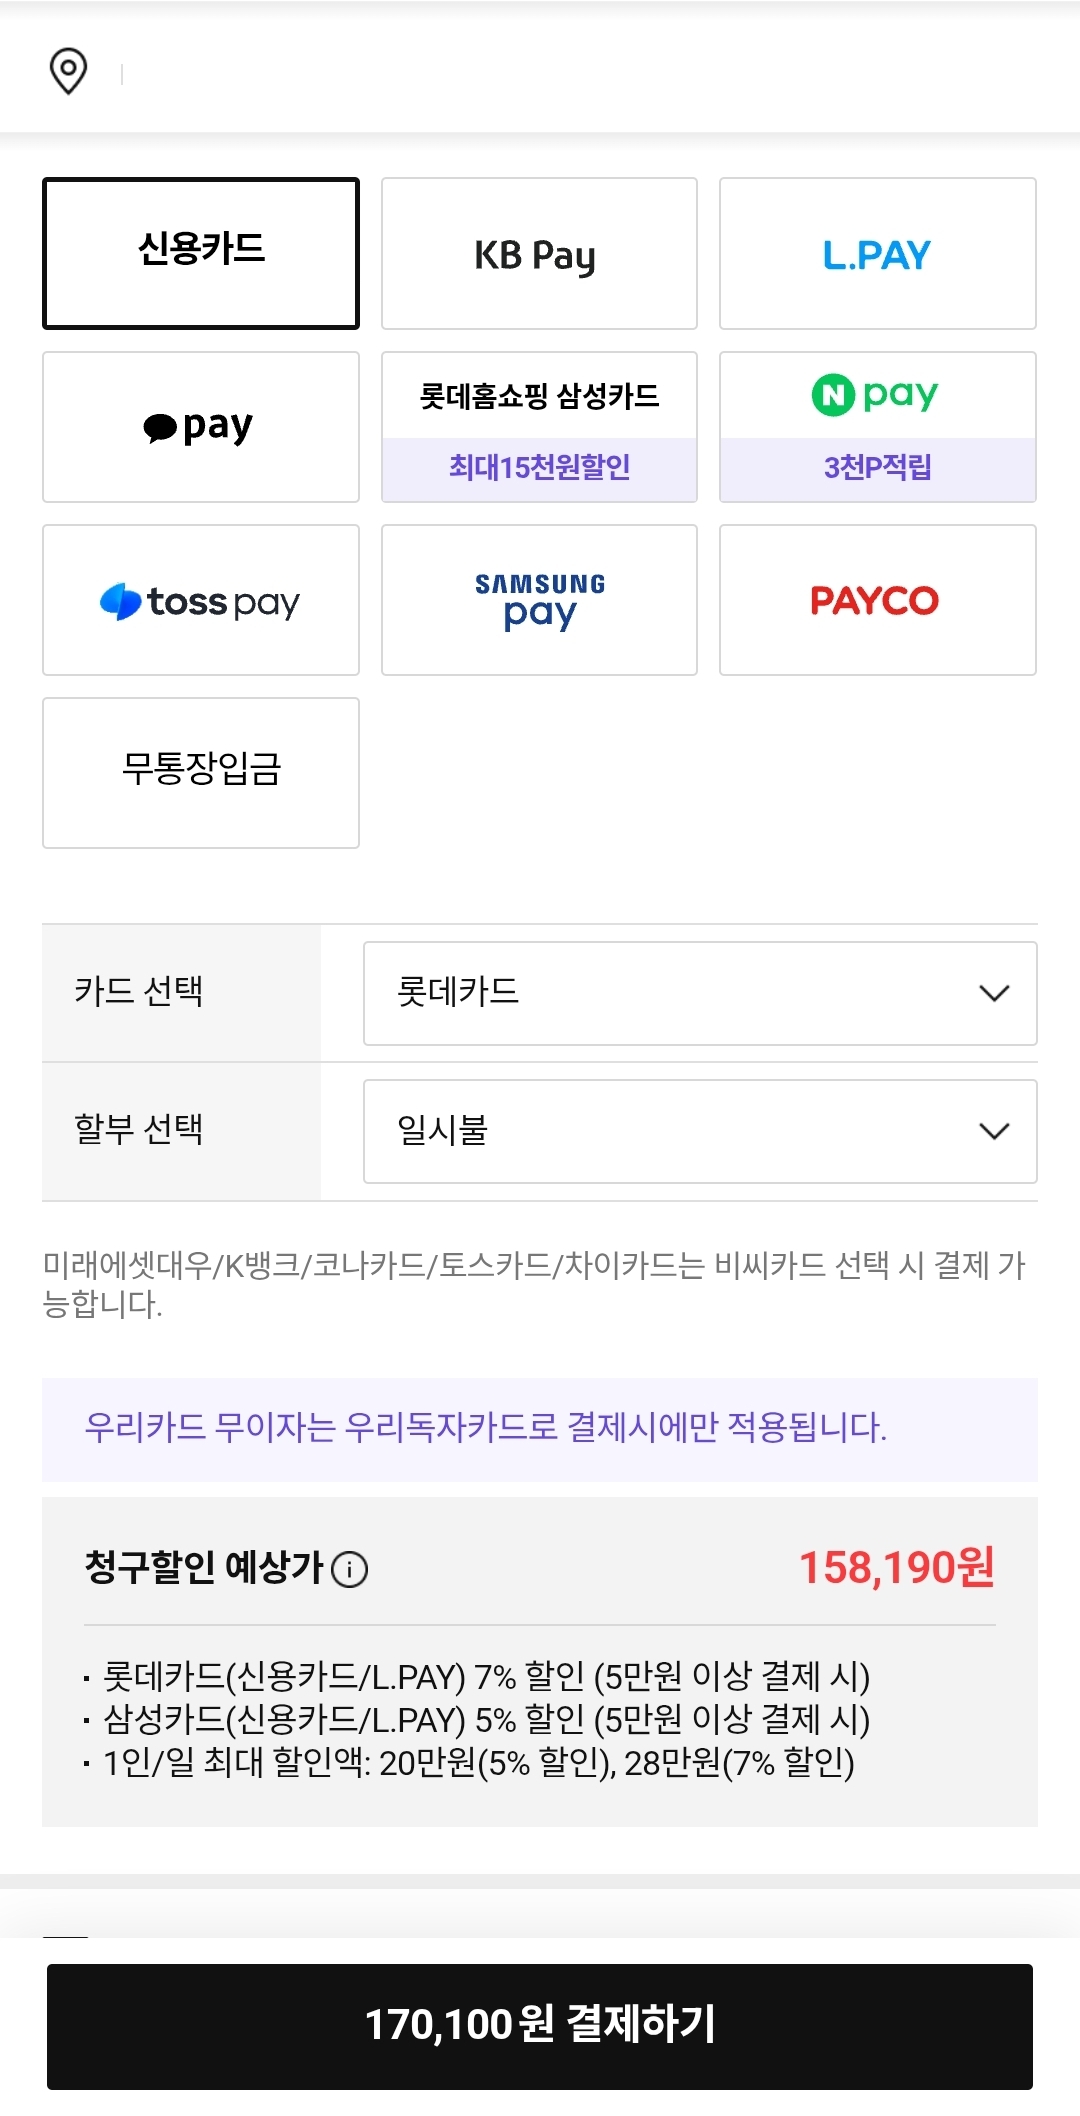Viewport: 1080px width, 2116px height.
Task: Open the 롯데카드 card selection dropdown
Action: [700, 993]
